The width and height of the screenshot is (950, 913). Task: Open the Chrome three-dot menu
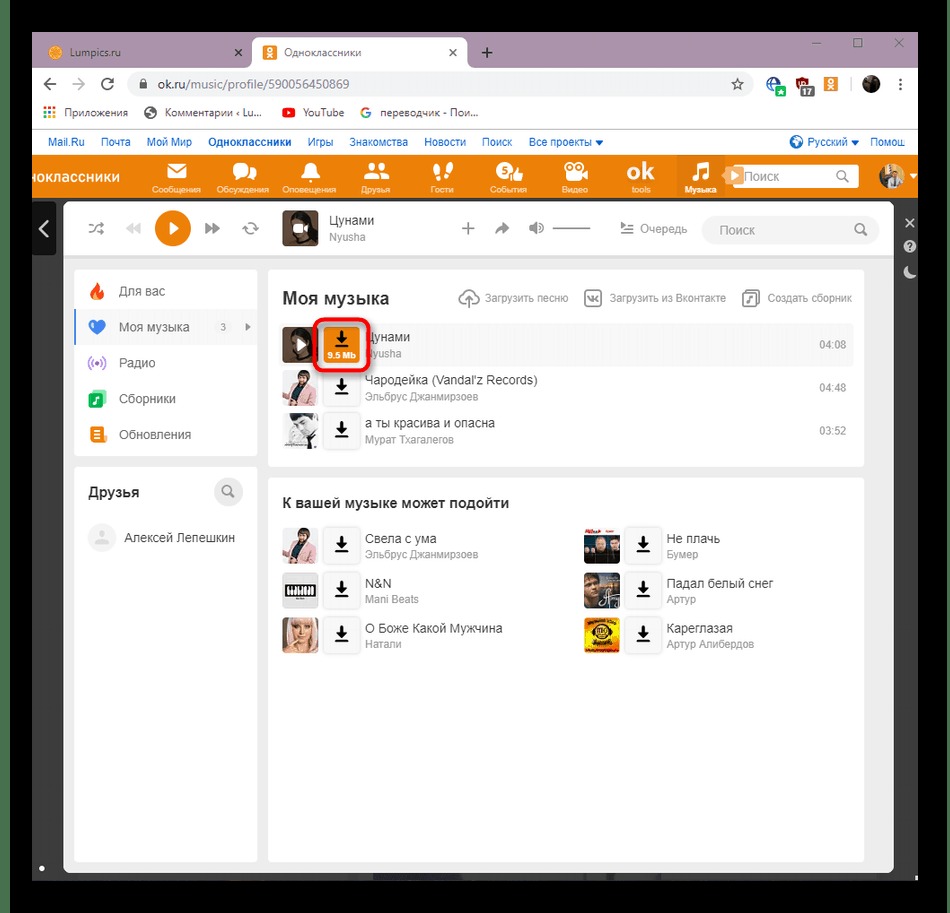(x=900, y=84)
